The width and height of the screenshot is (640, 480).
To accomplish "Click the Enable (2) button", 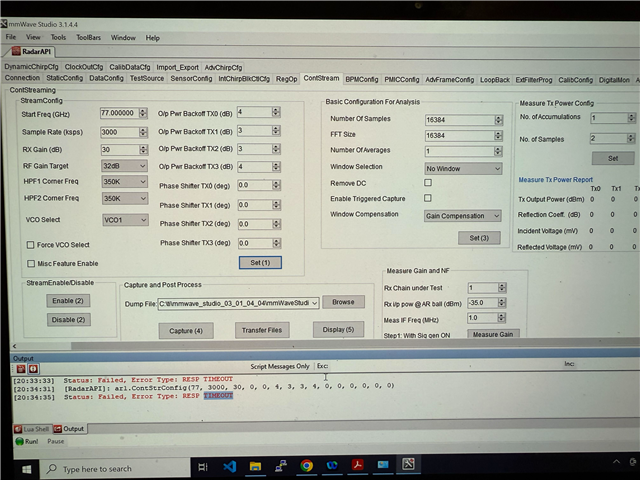I will pos(68,301).
